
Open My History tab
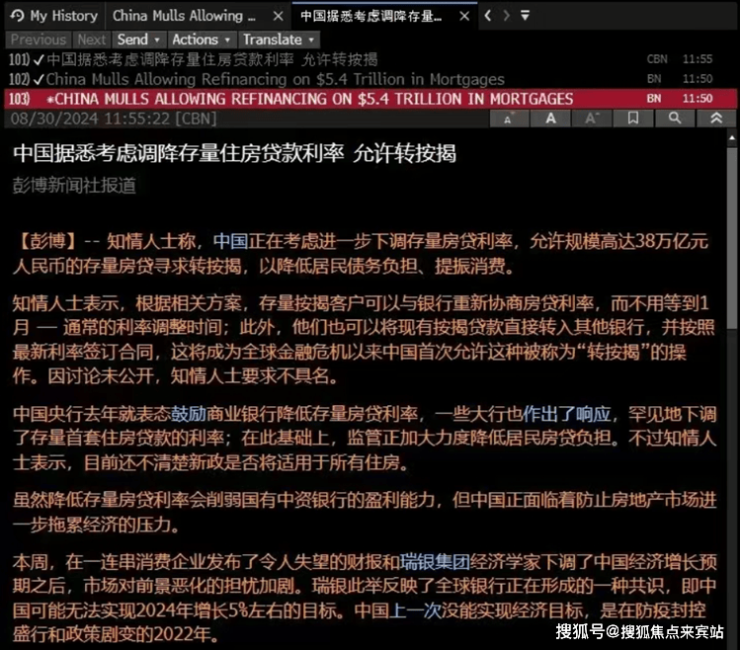tap(55, 16)
